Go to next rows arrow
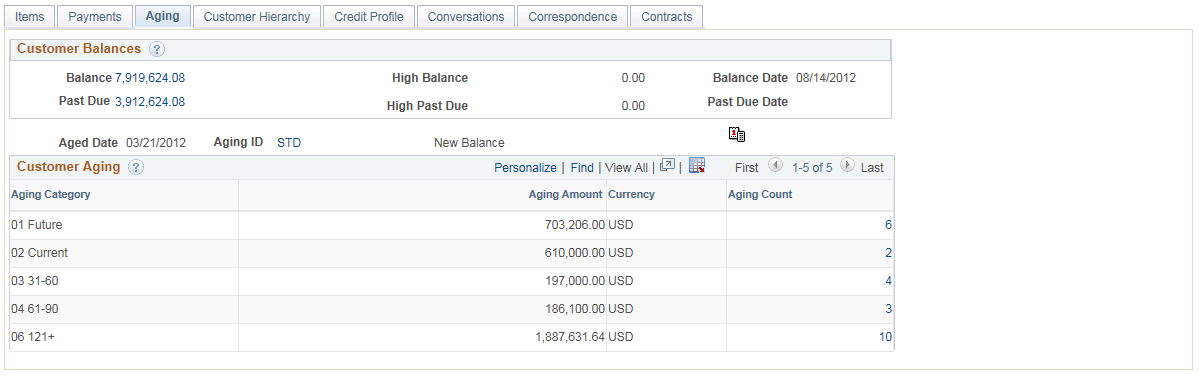Viewport: 1199px width, 376px height. (x=846, y=166)
